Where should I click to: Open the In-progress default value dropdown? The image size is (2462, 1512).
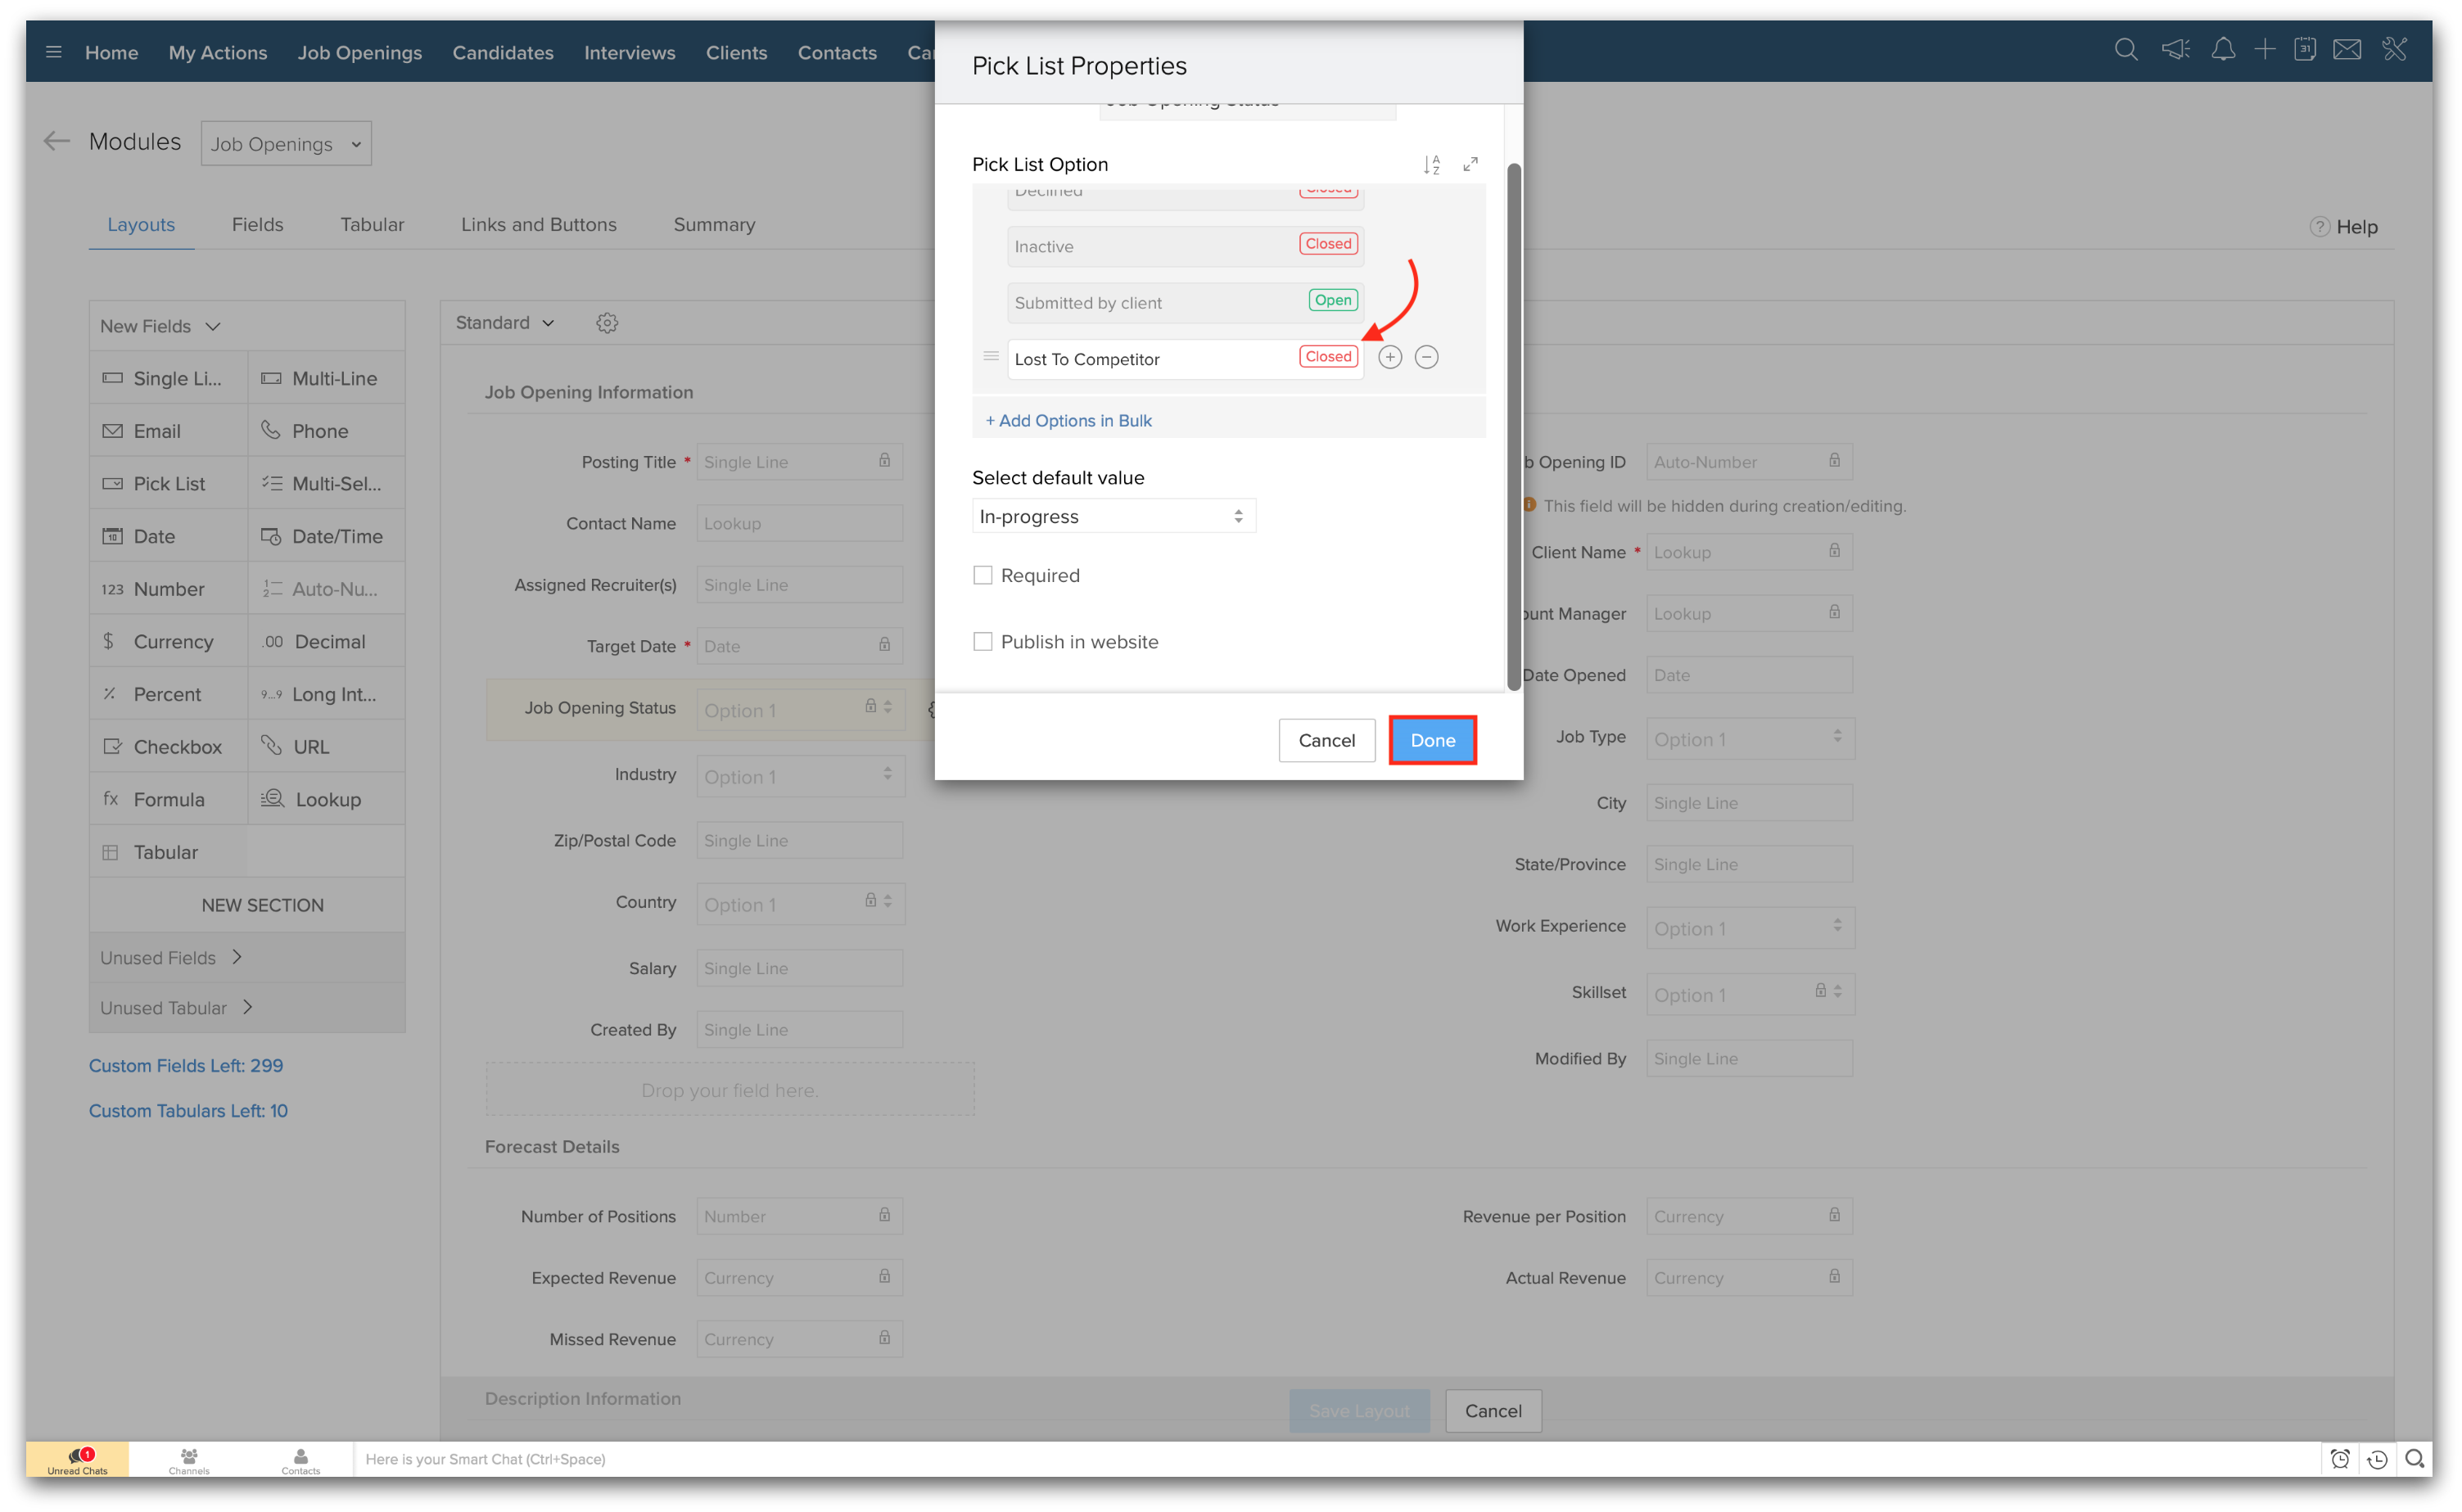tap(1113, 516)
